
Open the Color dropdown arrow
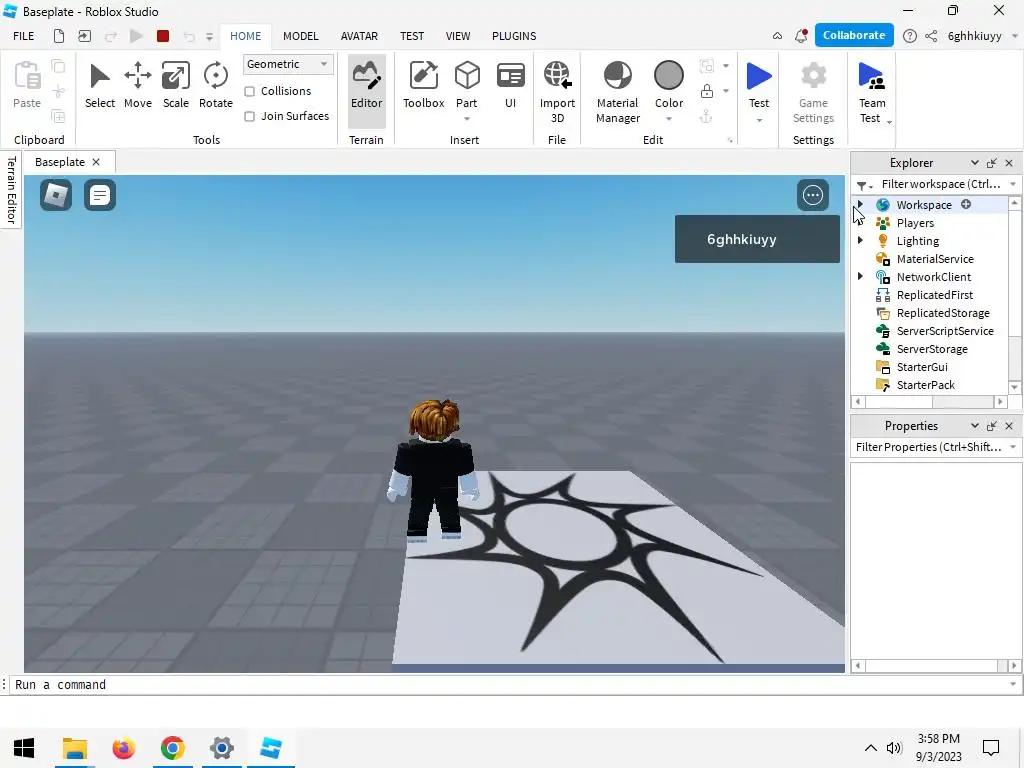669,119
